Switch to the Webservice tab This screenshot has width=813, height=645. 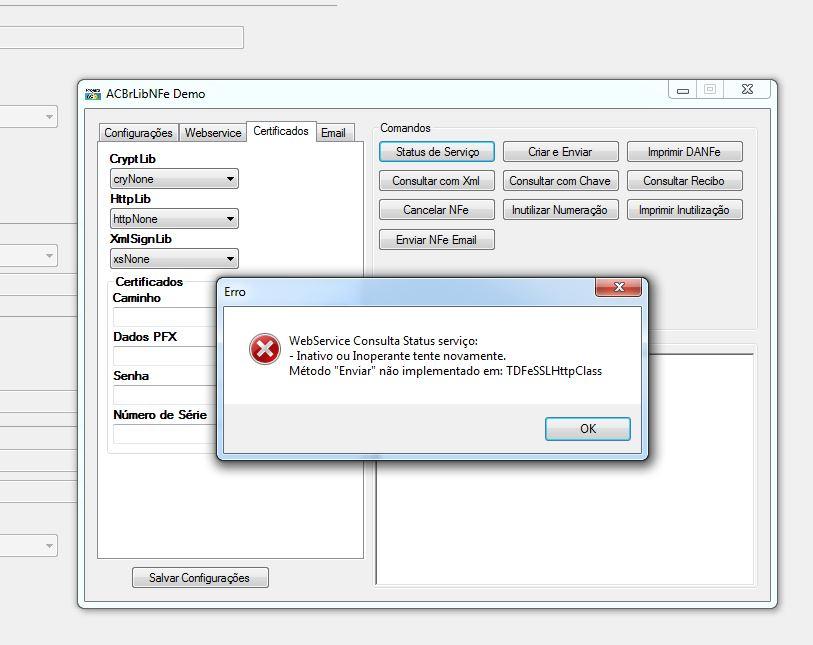coord(213,133)
